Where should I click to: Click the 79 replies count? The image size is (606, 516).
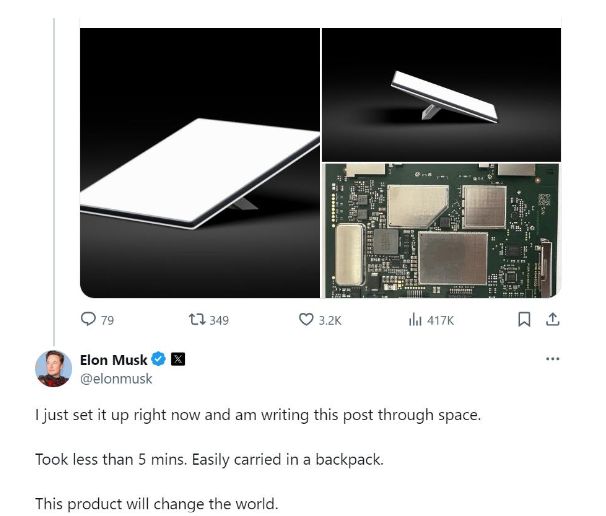(x=108, y=321)
